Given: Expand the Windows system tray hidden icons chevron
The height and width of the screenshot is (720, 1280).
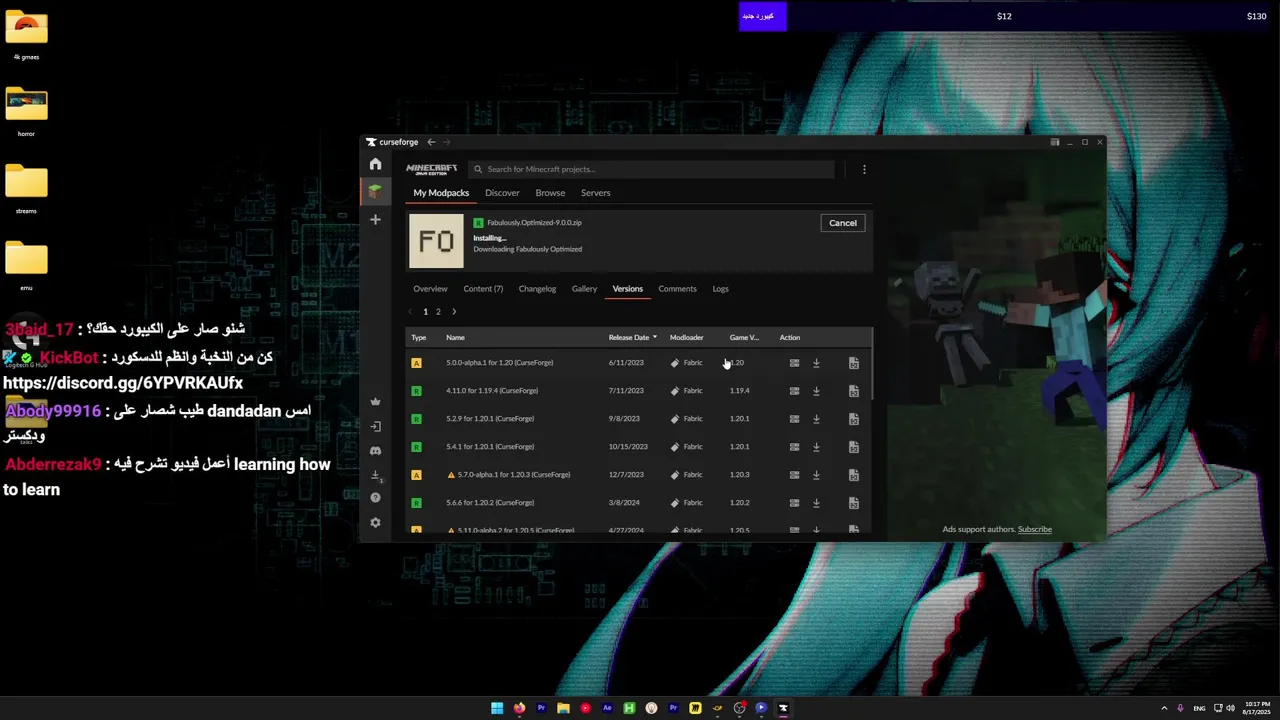Looking at the screenshot, I should click(1165, 708).
